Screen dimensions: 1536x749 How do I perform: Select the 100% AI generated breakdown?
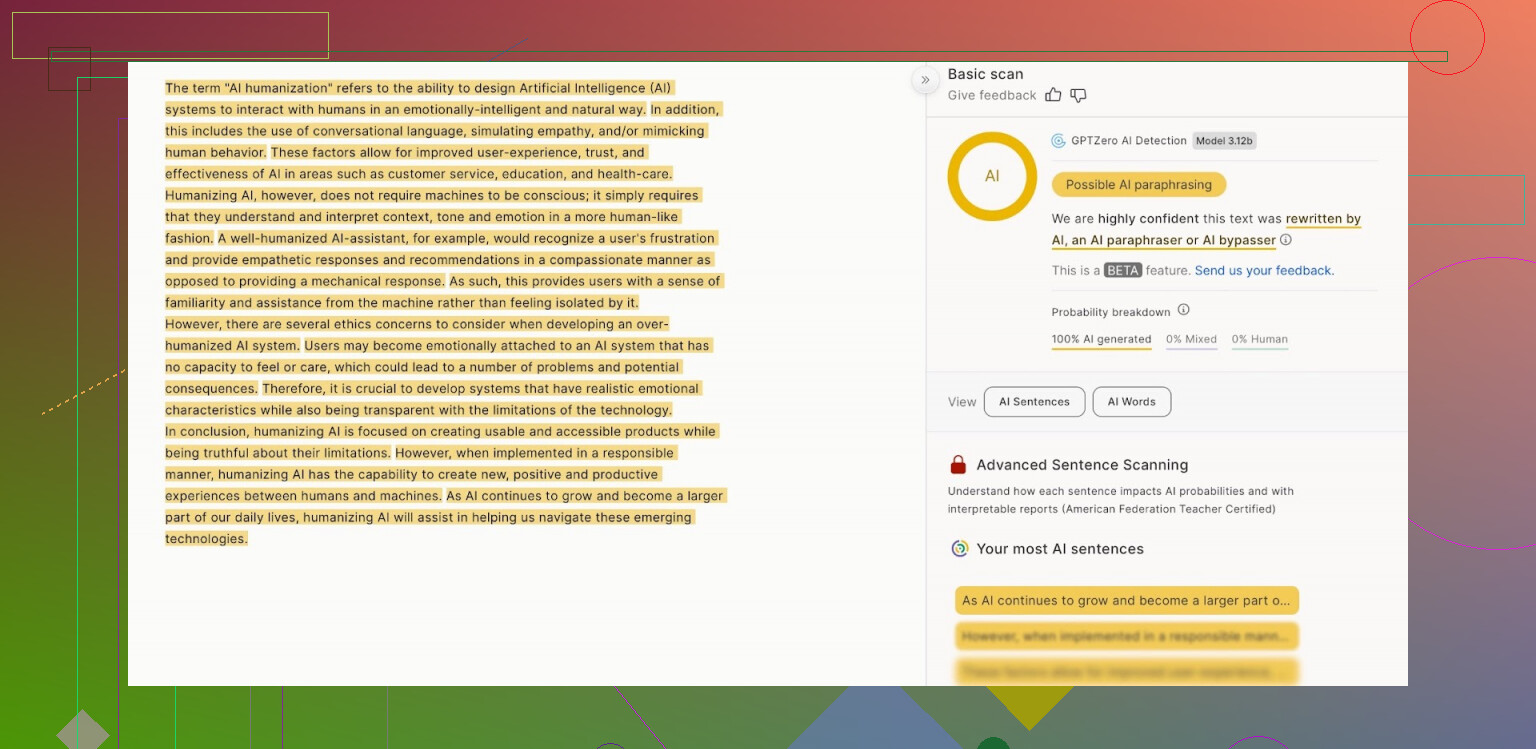(1101, 339)
